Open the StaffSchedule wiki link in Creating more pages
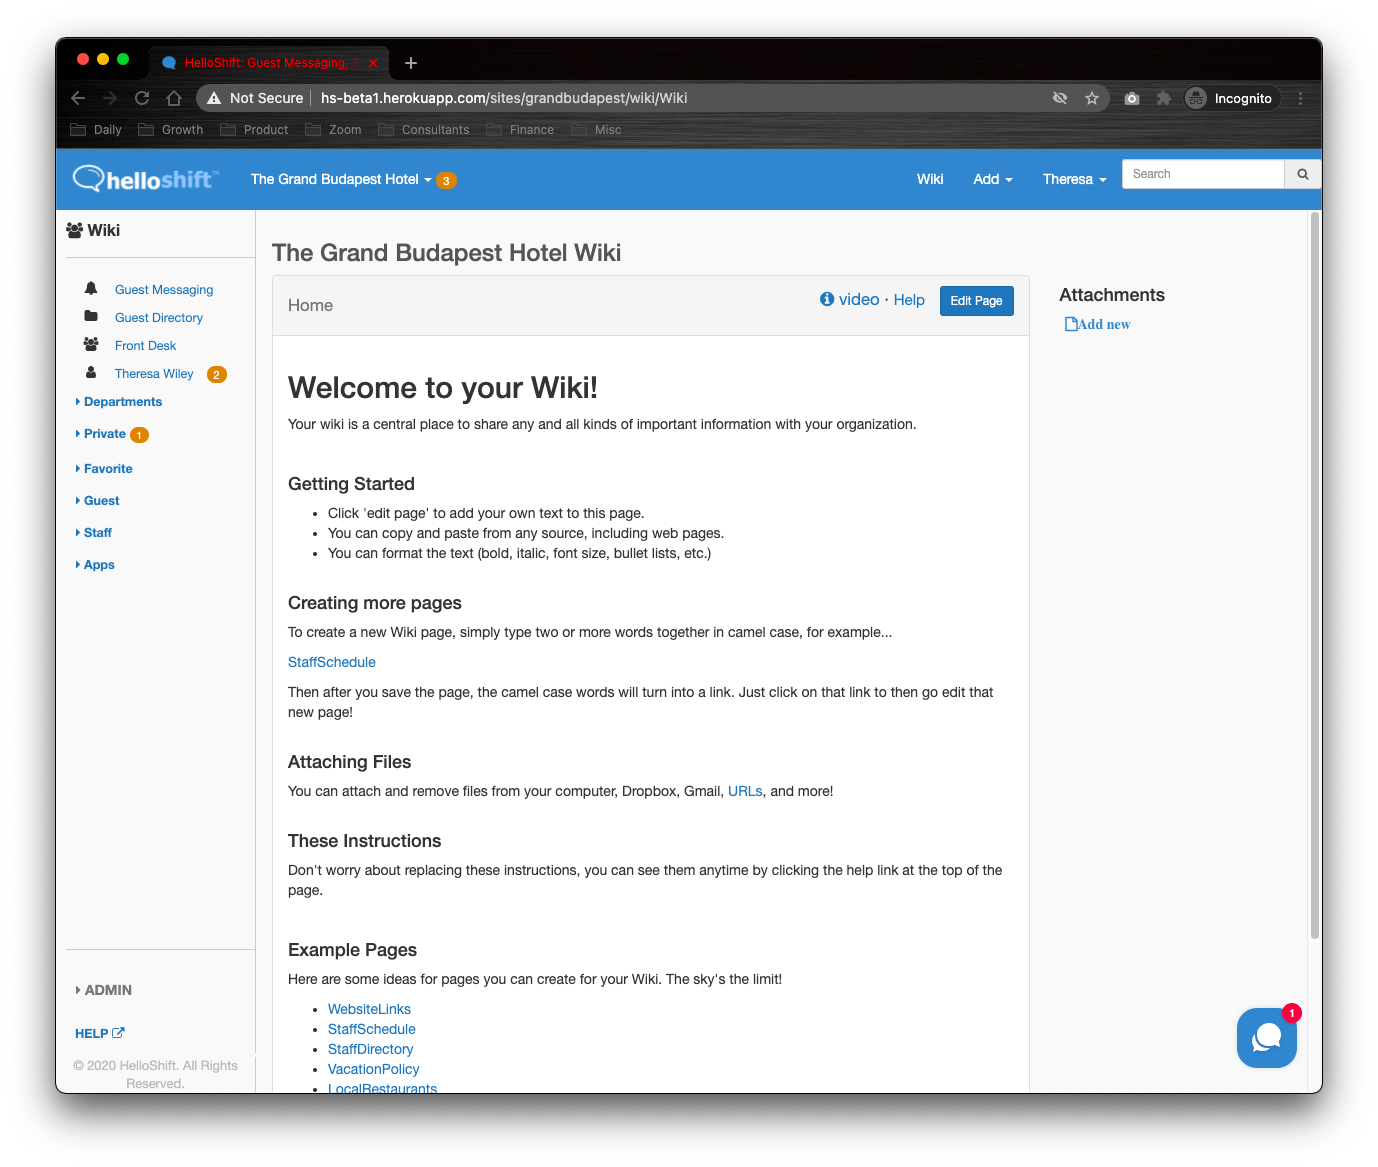This screenshot has width=1378, height=1167. pos(332,662)
